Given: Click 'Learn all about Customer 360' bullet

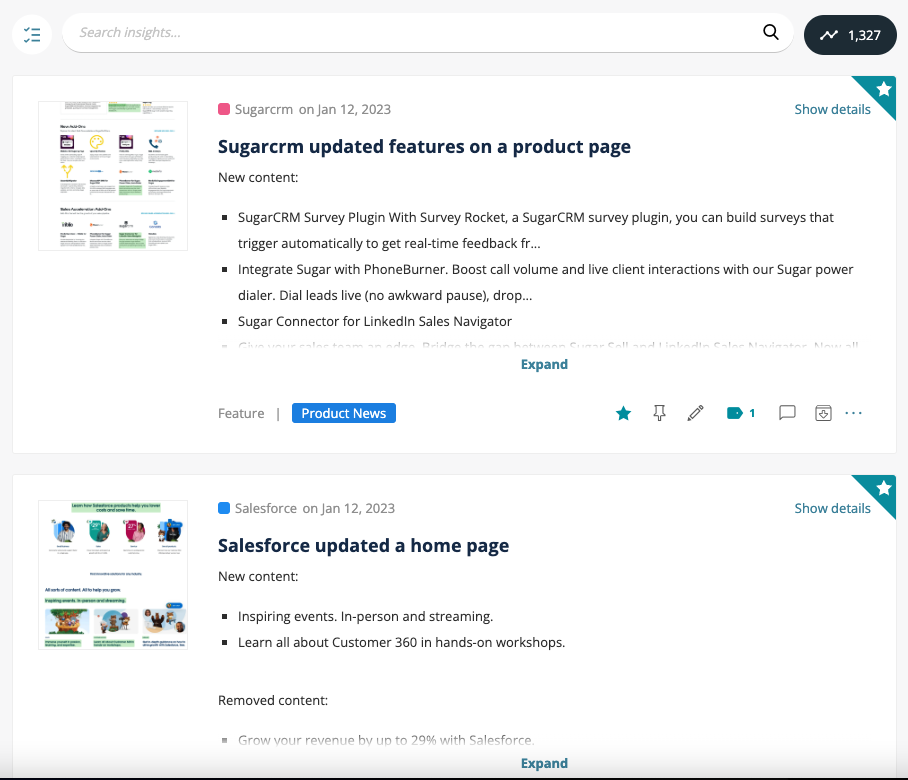Looking at the screenshot, I should [x=401, y=643].
